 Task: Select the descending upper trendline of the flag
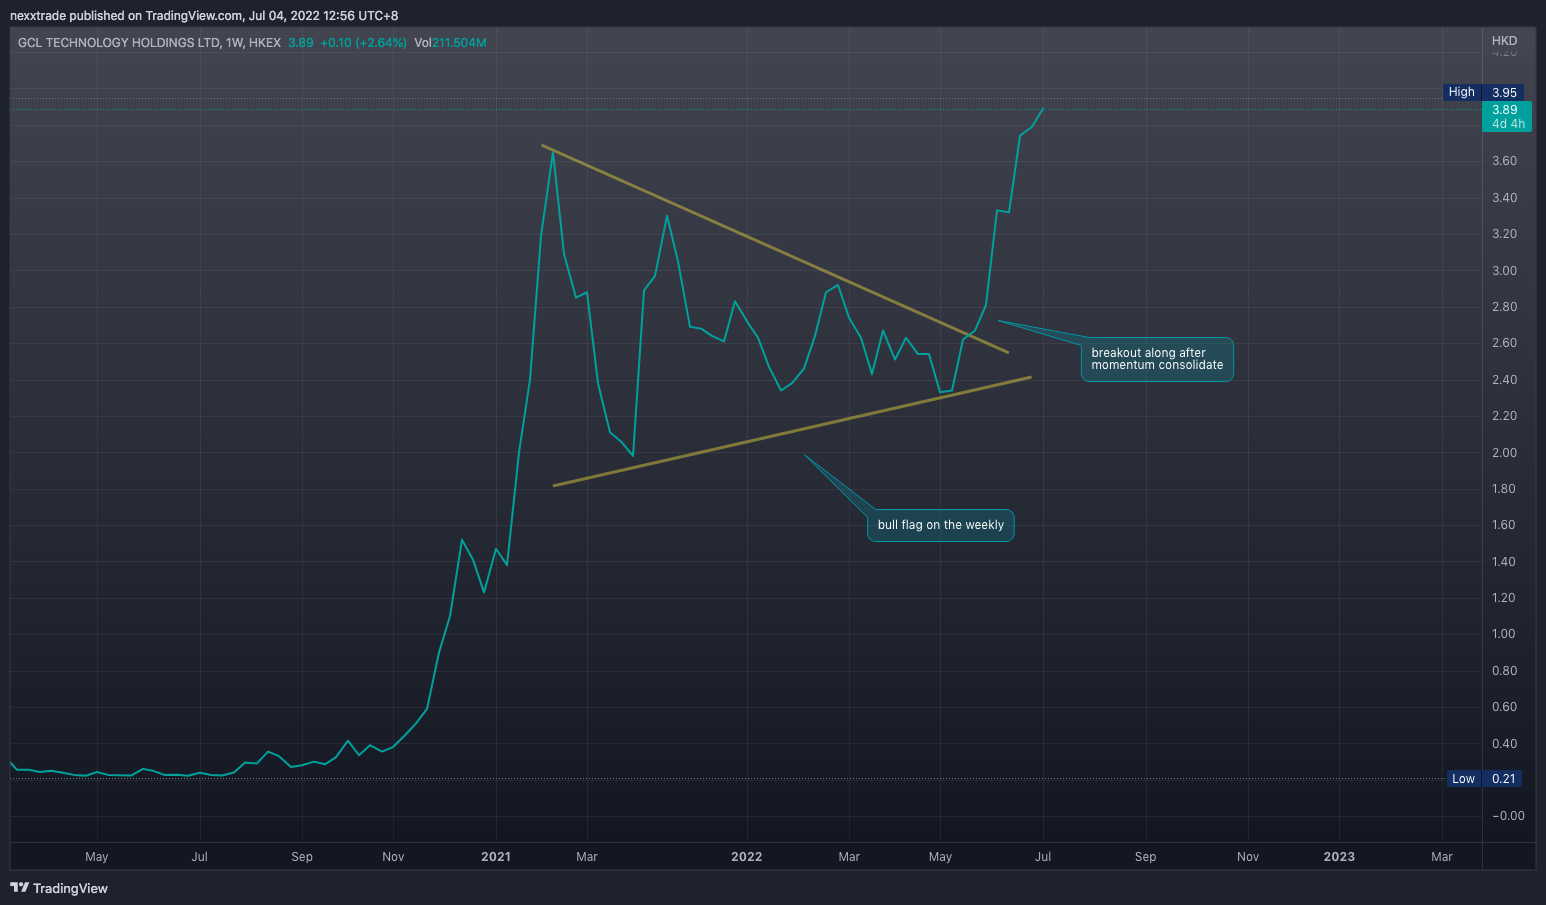(x=775, y=249)
